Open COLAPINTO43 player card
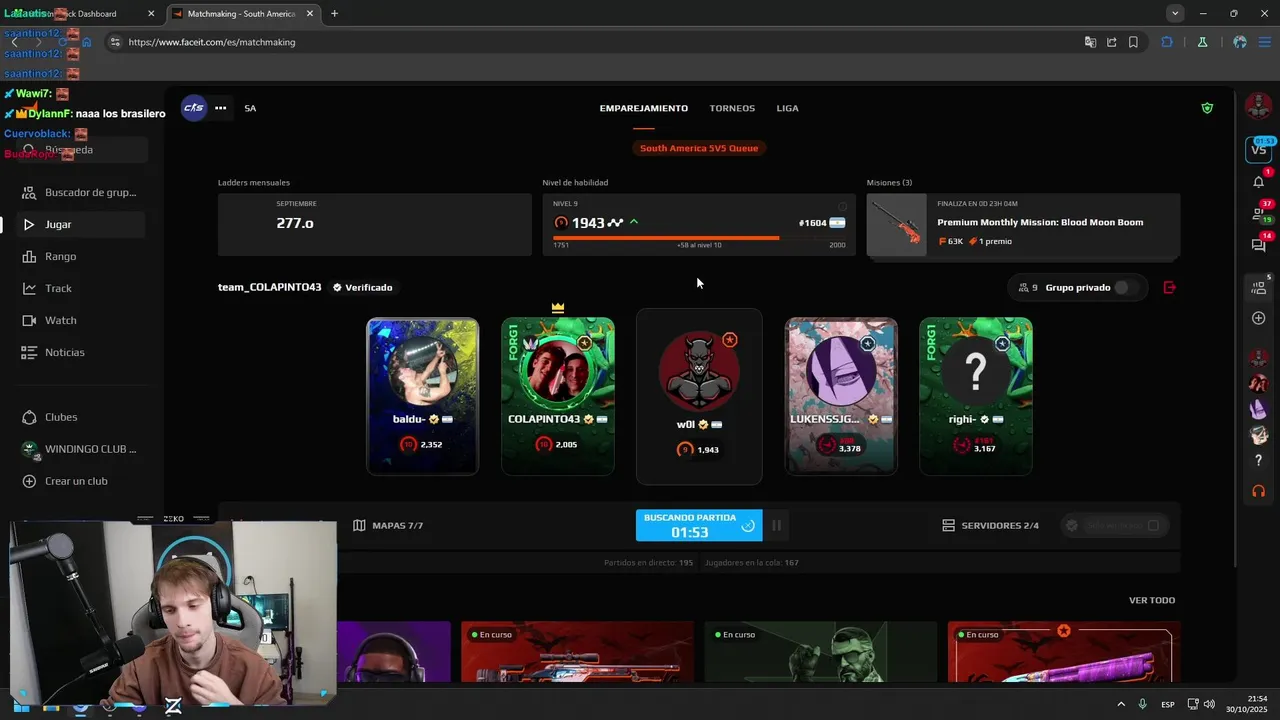The image size is (1280, 720). [x=558, y=396]
